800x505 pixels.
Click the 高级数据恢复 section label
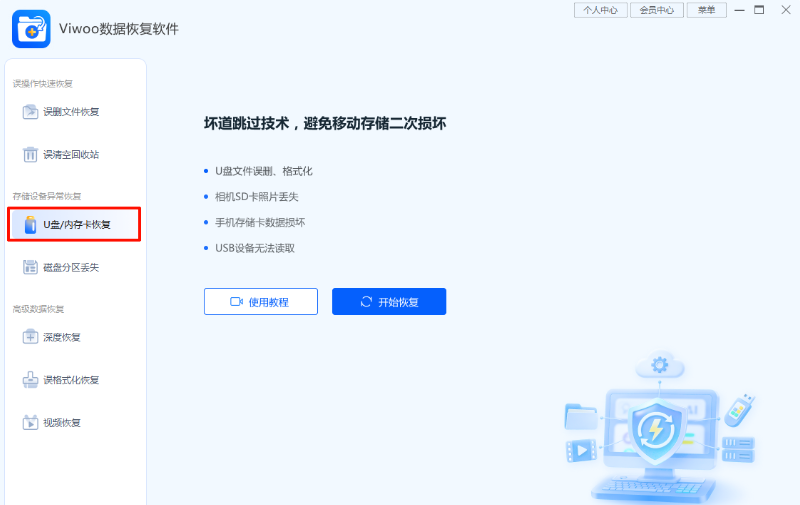(38, 309)
